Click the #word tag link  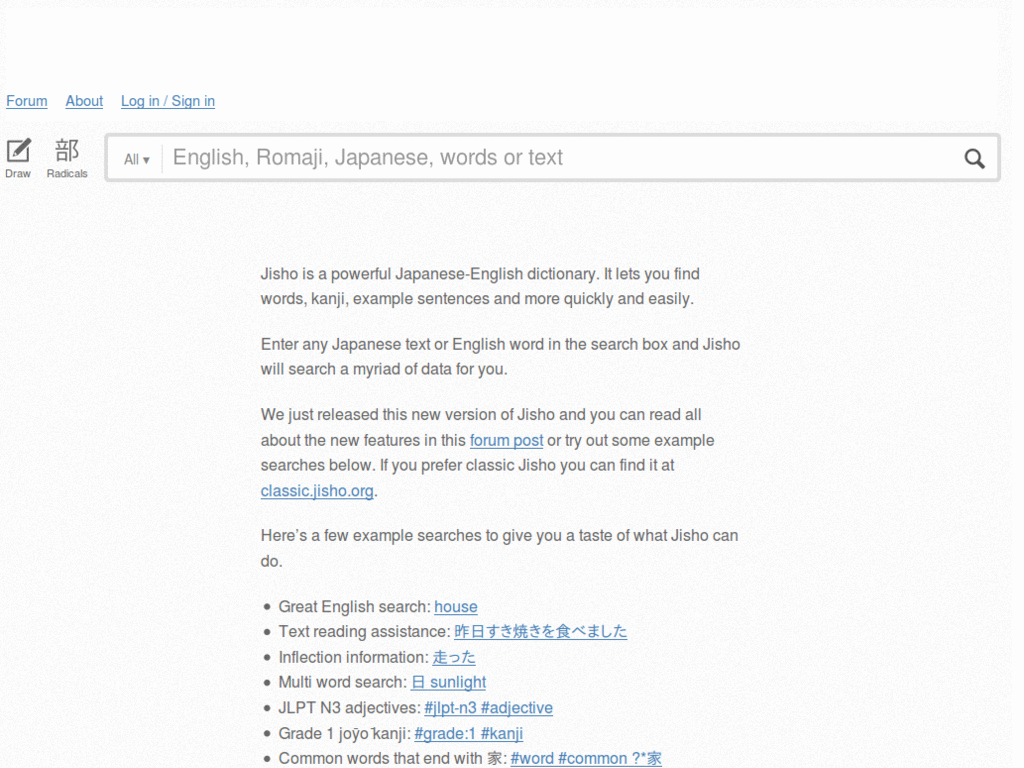[530, 758]
